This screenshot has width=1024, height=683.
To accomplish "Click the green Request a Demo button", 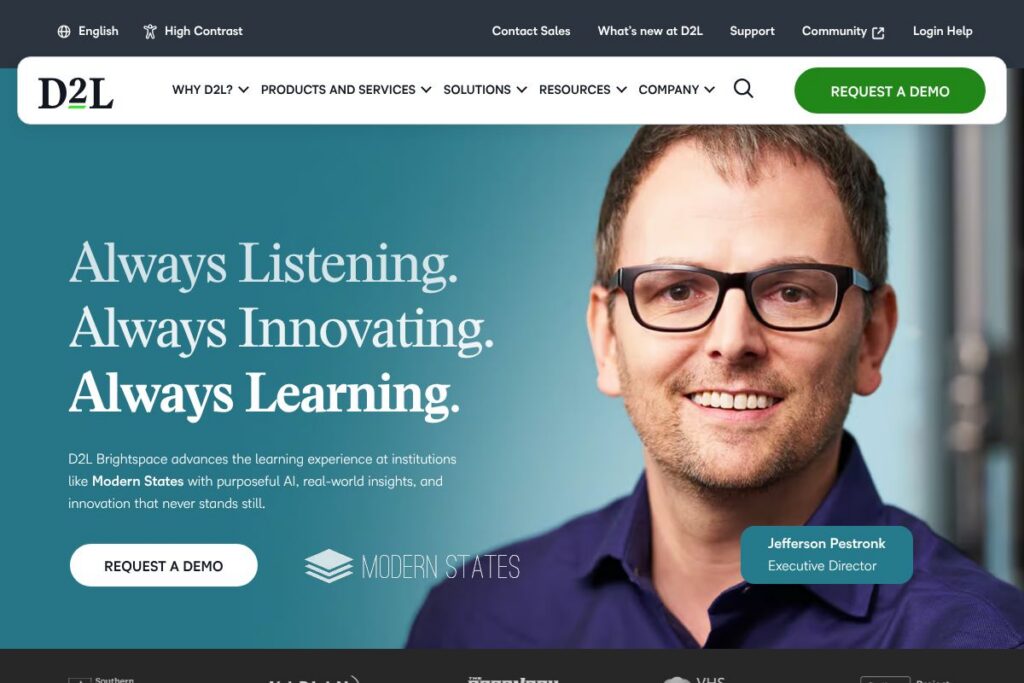I will [889, 91].
